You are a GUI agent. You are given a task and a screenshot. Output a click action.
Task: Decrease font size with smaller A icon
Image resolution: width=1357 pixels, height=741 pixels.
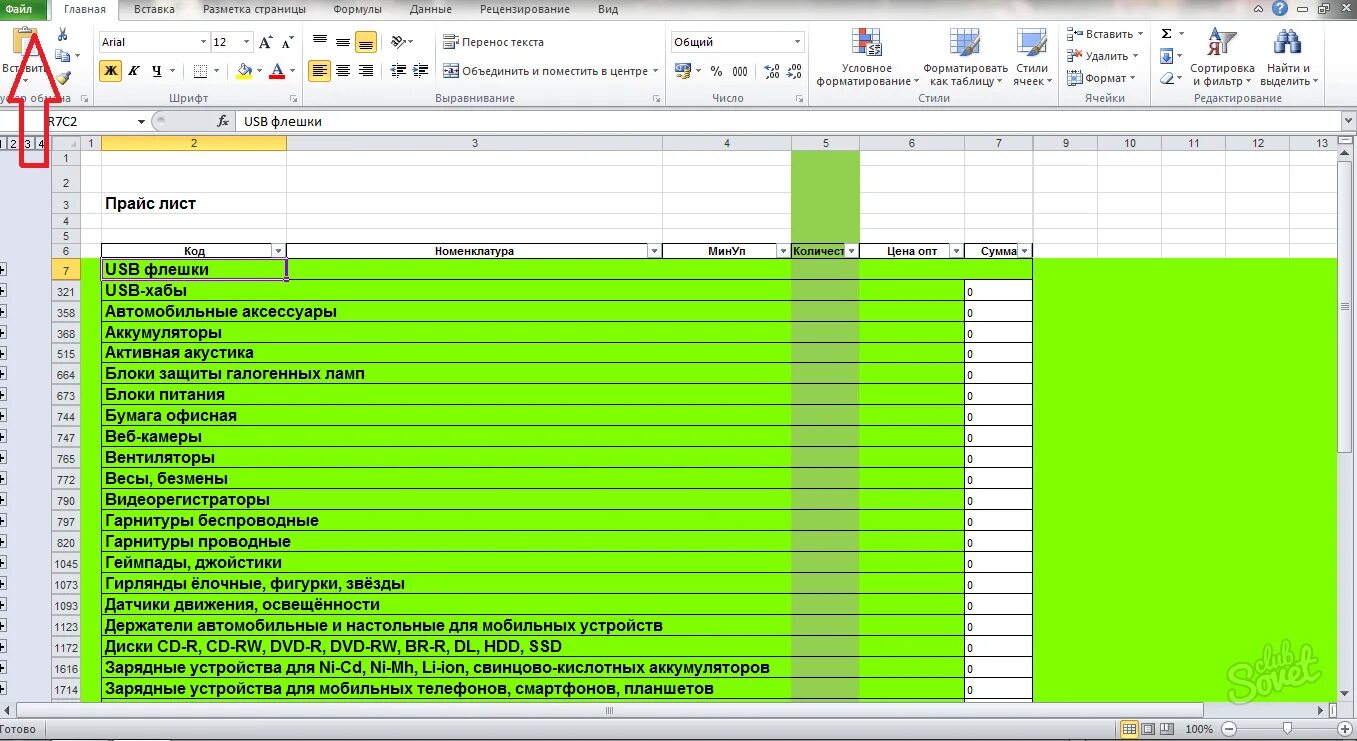[288, 42]
